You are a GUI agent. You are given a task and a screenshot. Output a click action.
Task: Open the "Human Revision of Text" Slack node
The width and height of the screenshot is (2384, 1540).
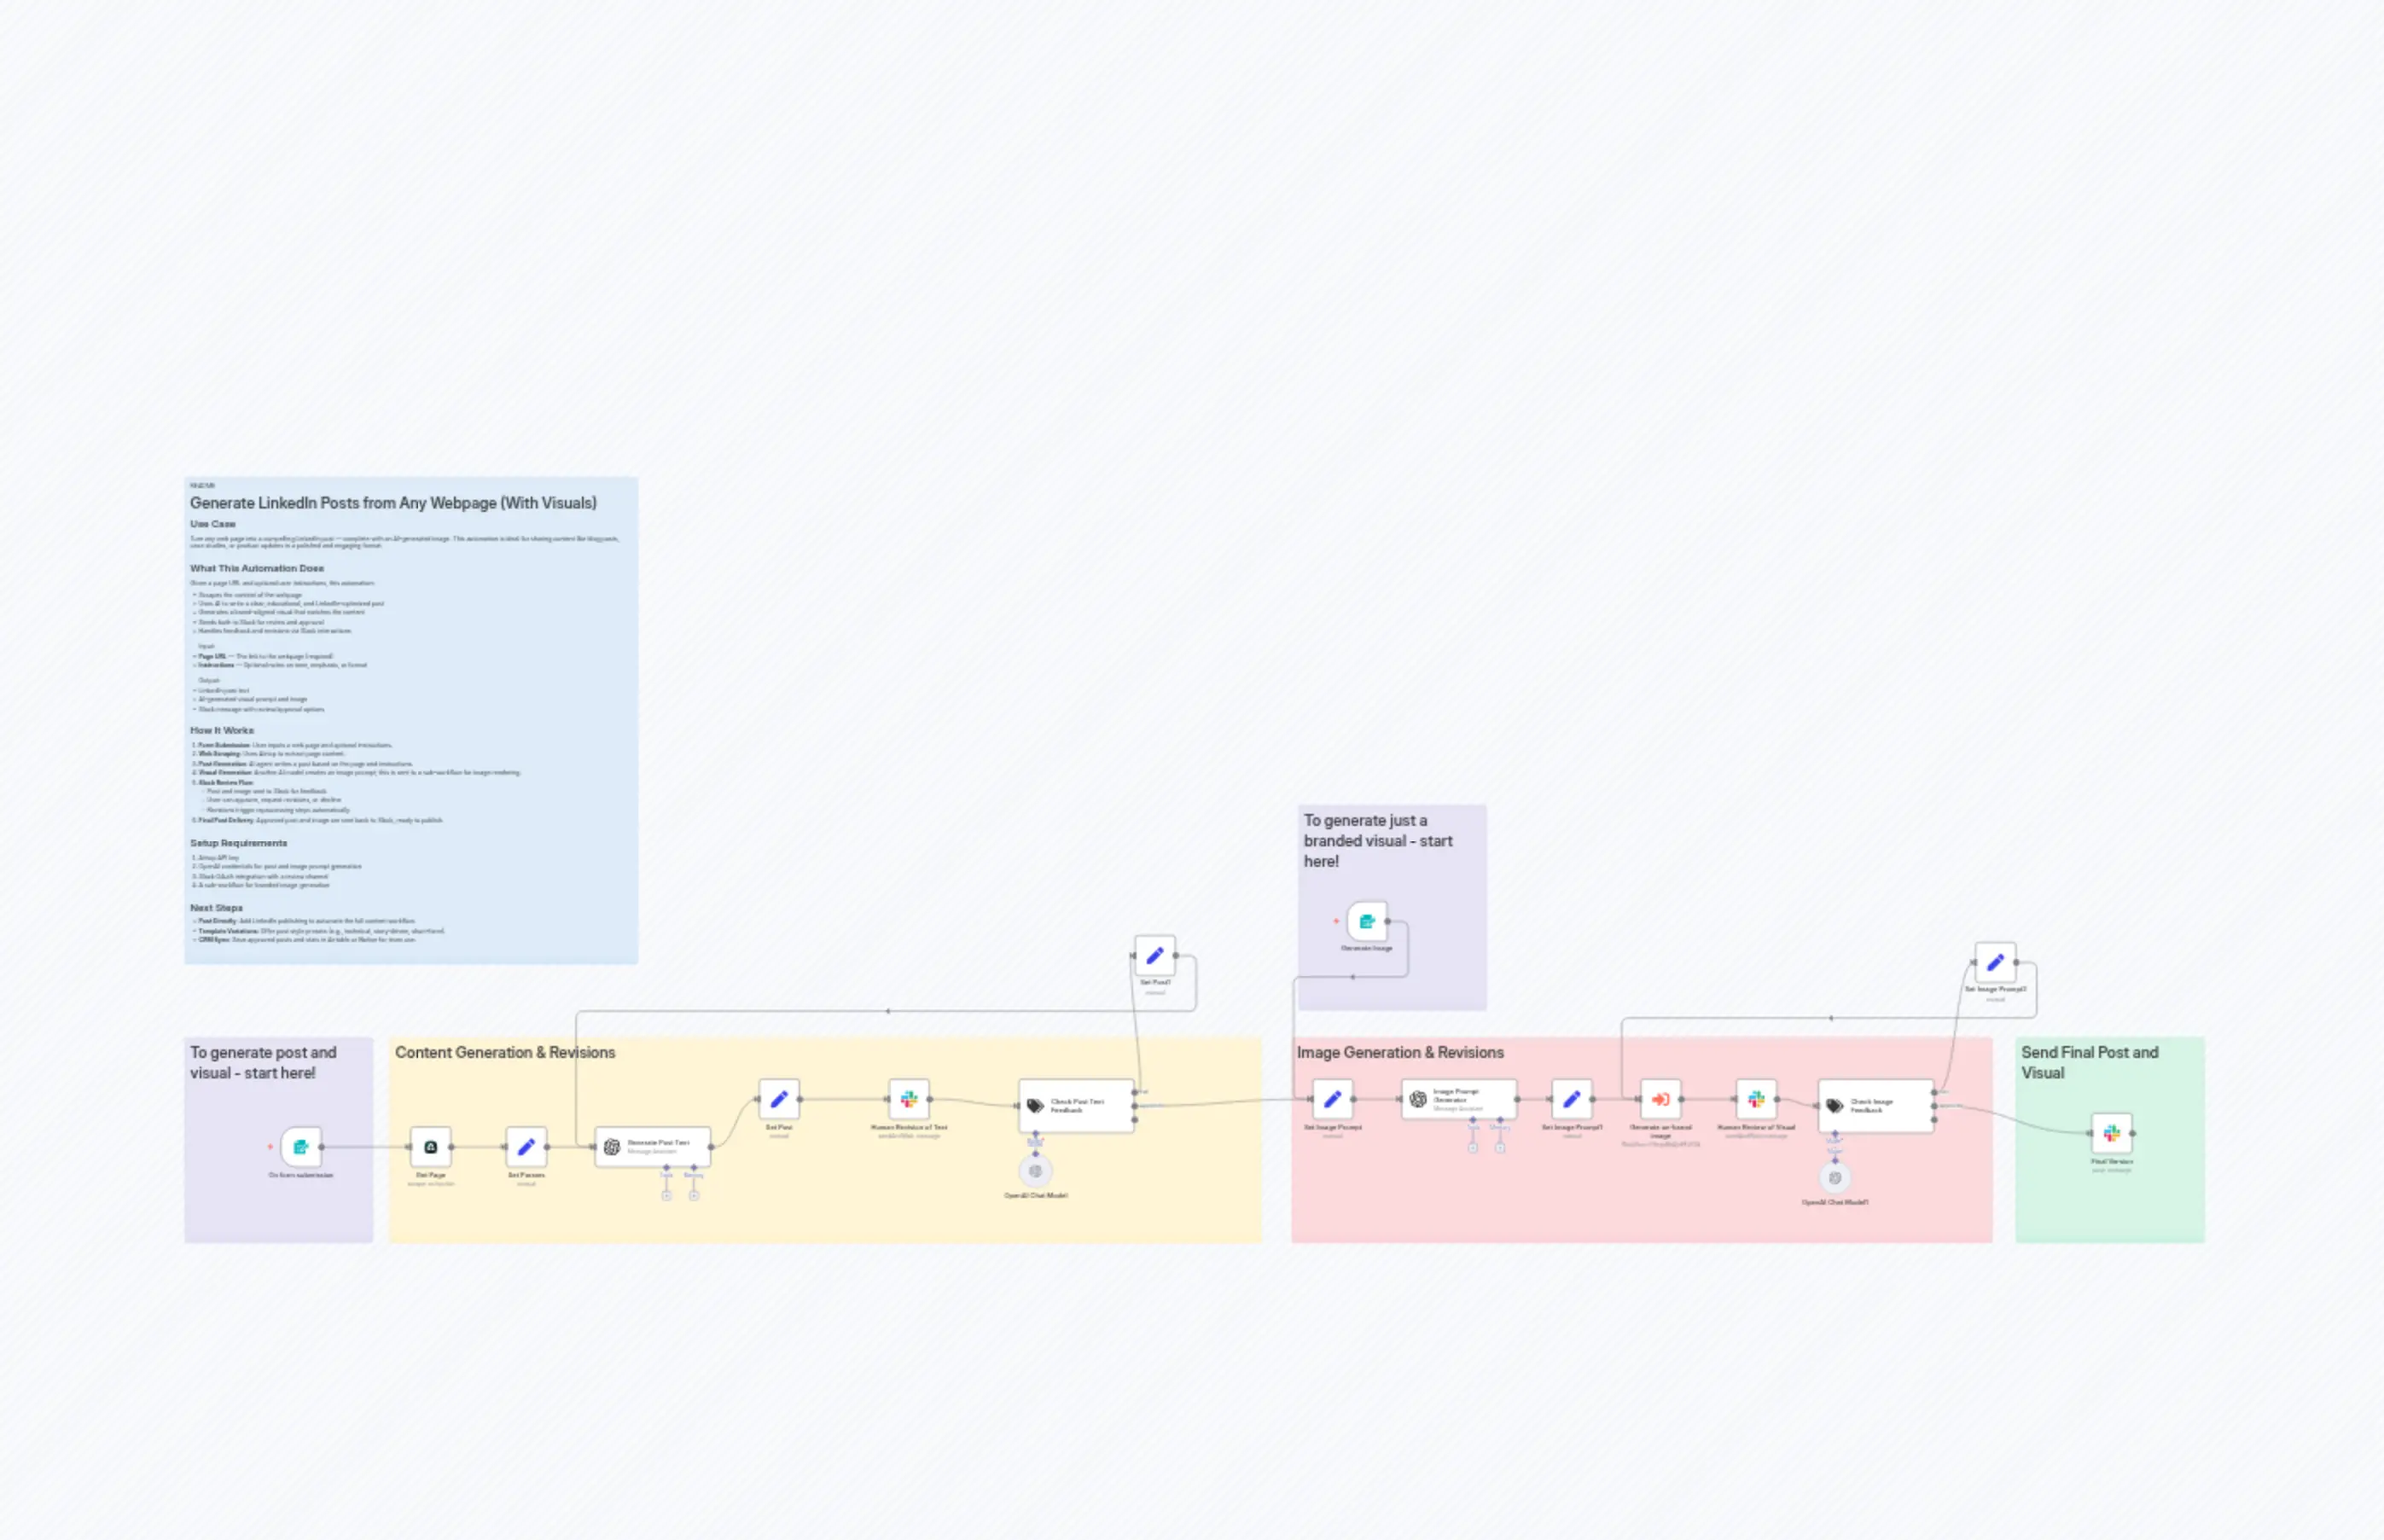907,1098
